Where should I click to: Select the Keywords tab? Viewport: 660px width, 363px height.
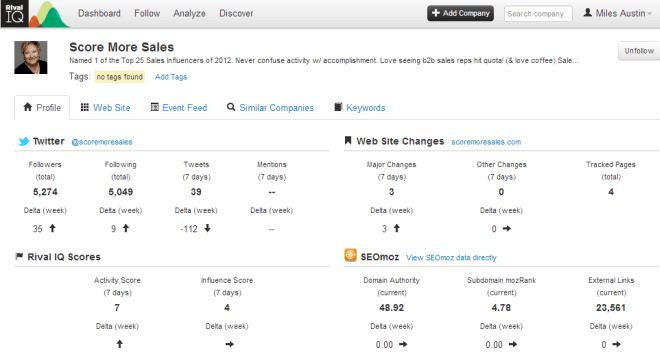coord(360,108)
